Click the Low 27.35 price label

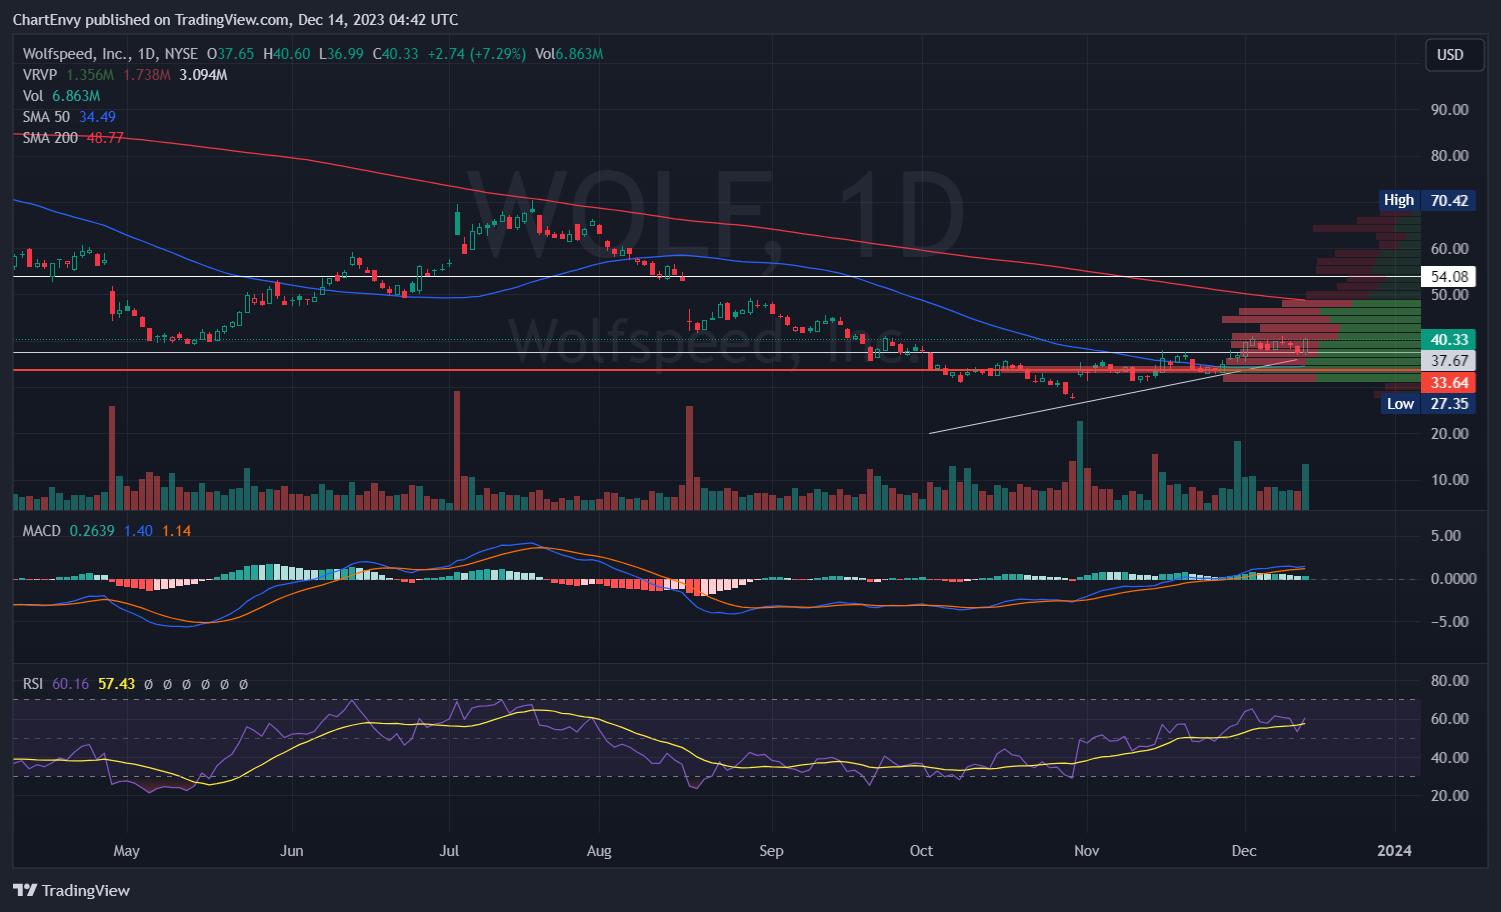coord(1428,404)
